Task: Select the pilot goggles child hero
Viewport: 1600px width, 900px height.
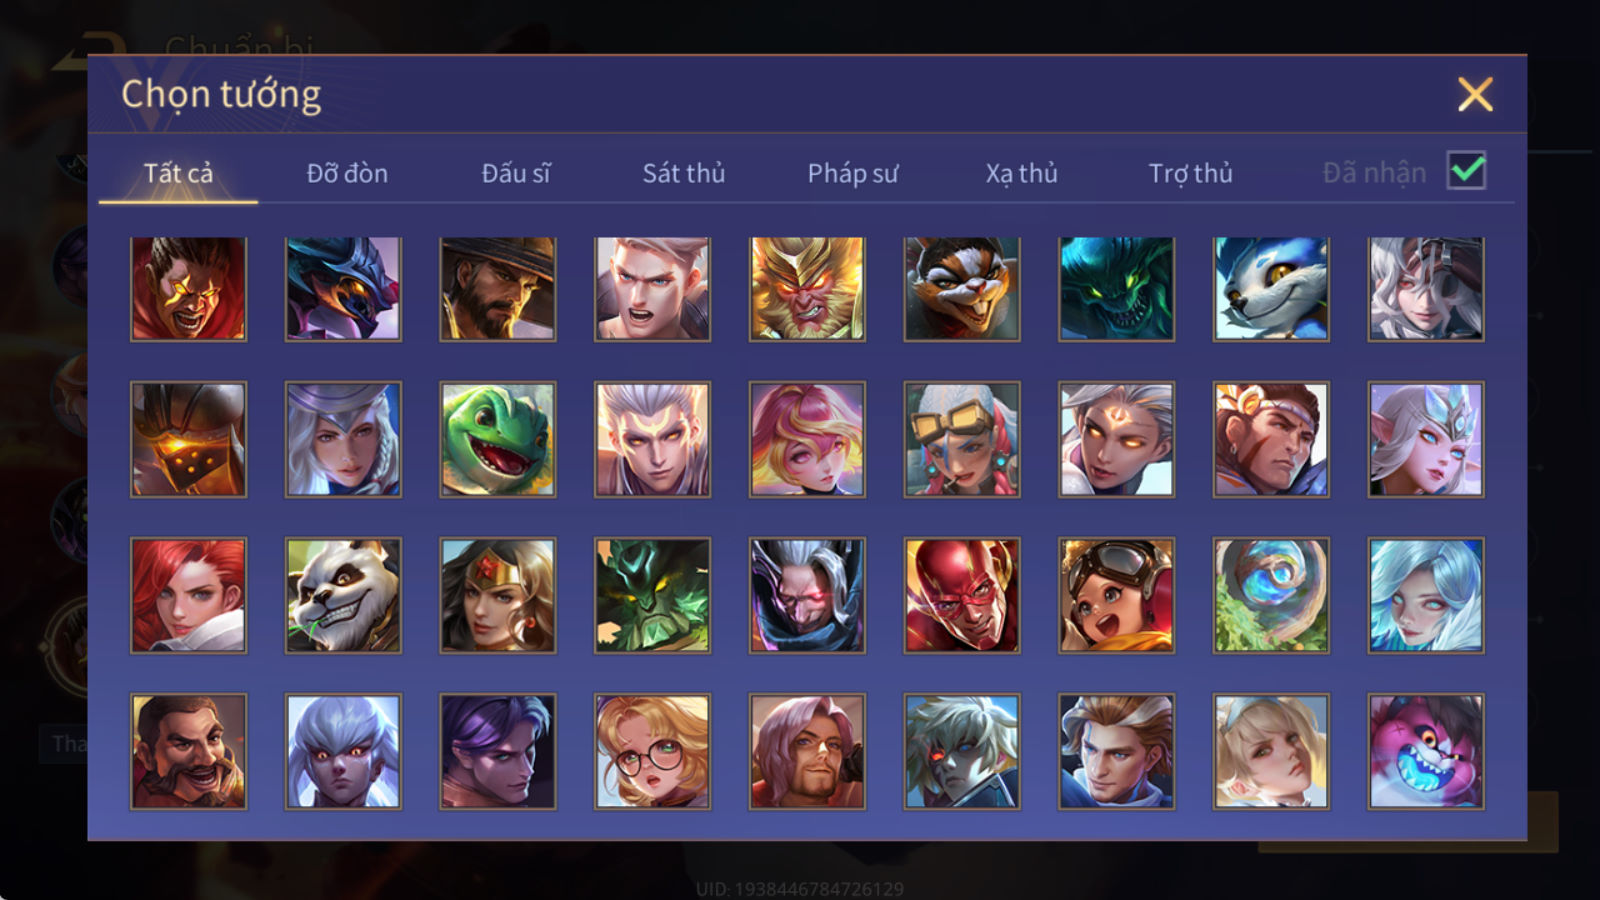Action: pos(1116,595)
